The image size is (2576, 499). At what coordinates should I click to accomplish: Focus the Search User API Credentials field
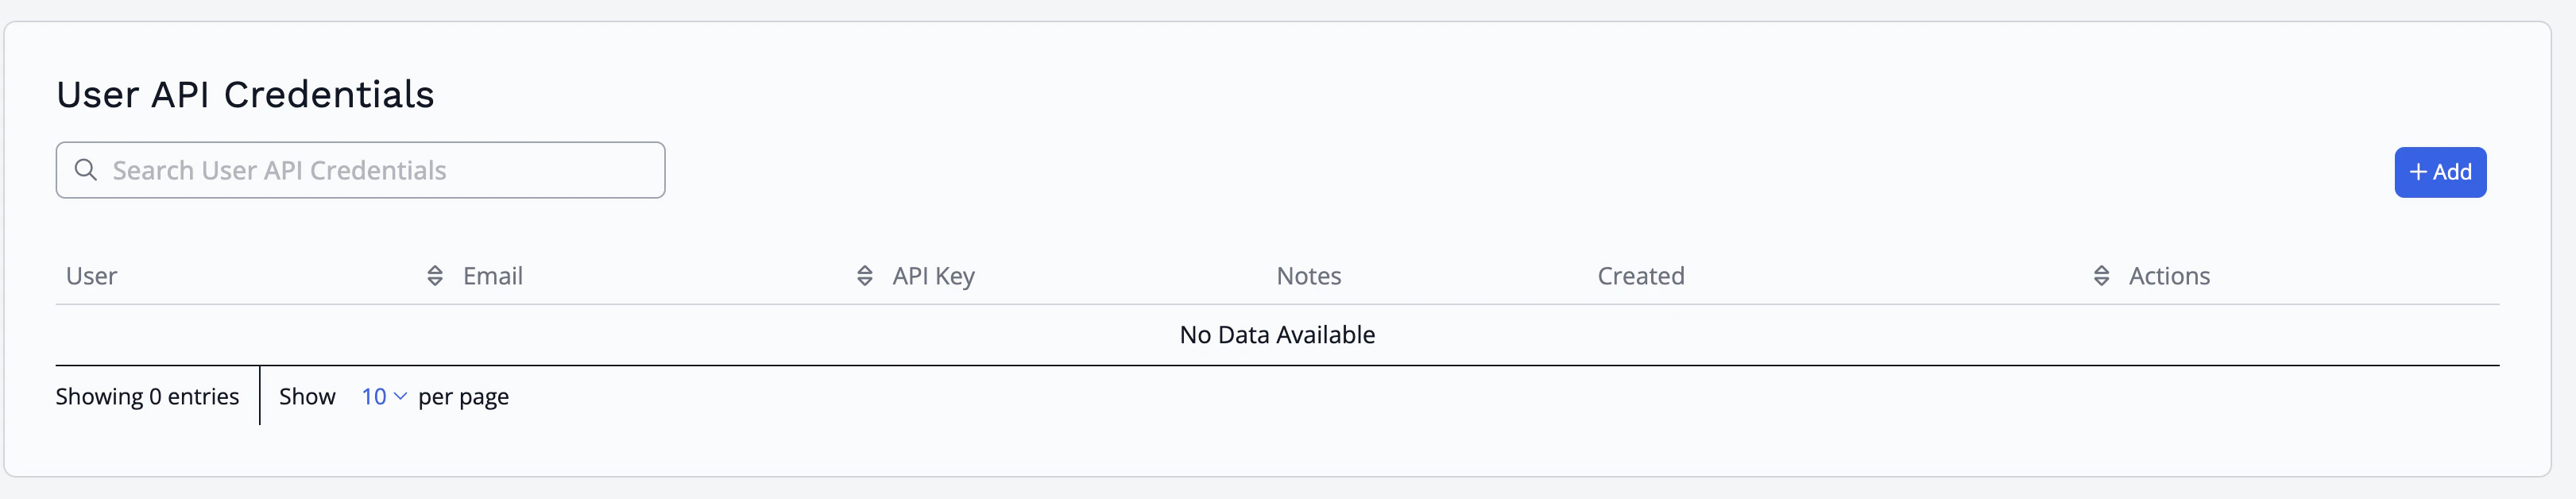(360, 170)
